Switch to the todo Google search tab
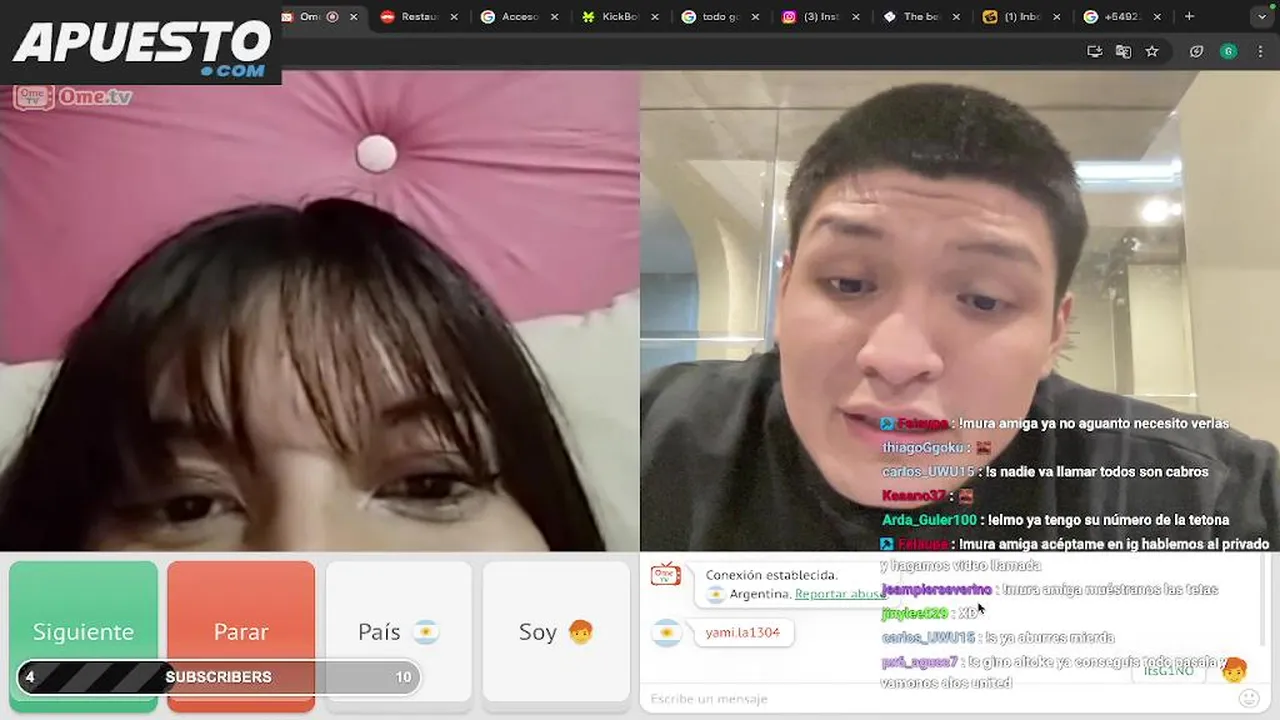Image resolution: width=1280 pixels, height=720 pixels. pyautogui.click(x=719, y=16)
